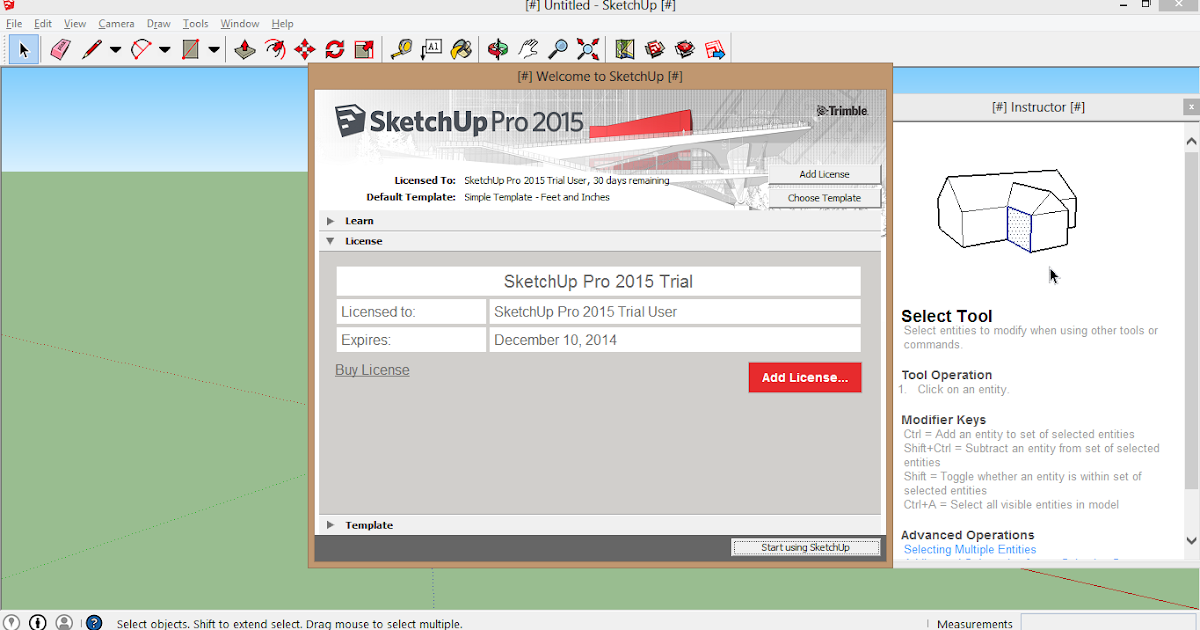Click 'SketchUp Pro 2015 Trial User' cell
1200x630 pixels.
click(x=675, y=312)
